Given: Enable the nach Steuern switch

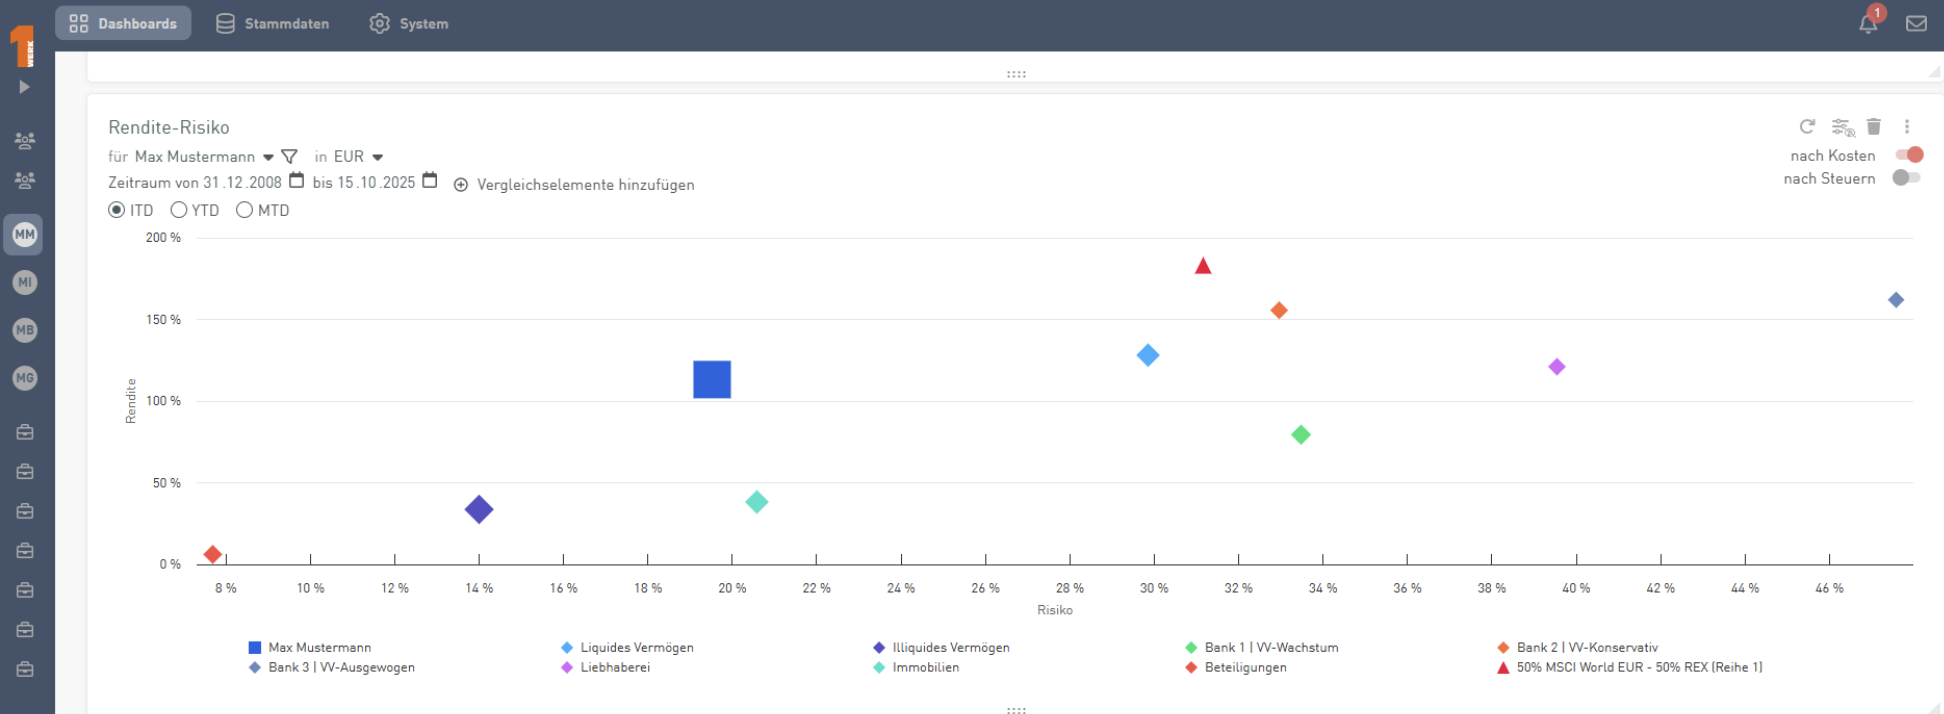Looking at the screenshot, I should (1906, 178).
